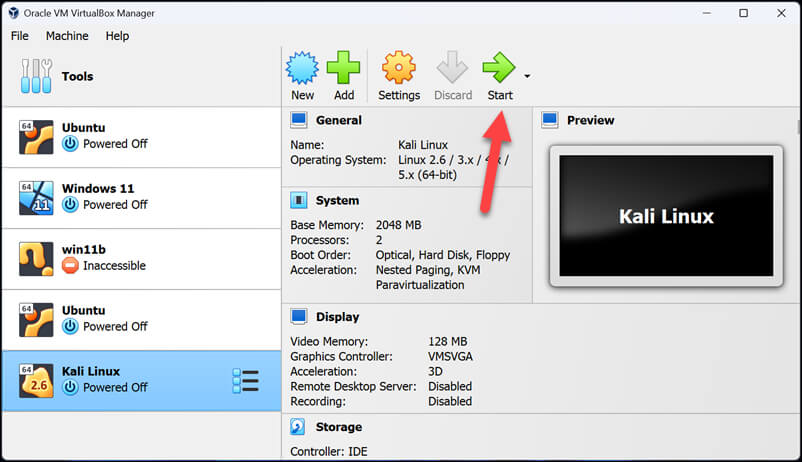Screen dimensions: 802x462
Task: Open the Machine menu
Action: pos(67,36)
